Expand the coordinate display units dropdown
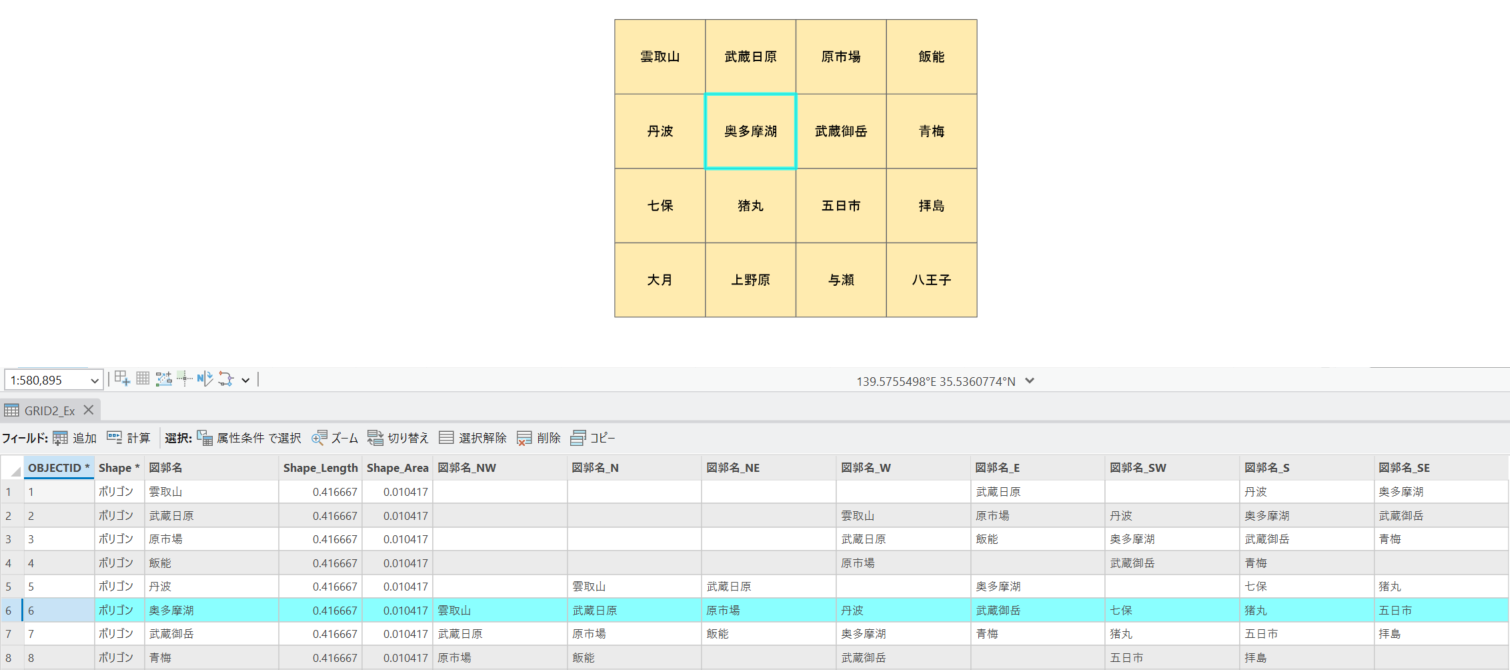 point(1030,381)
